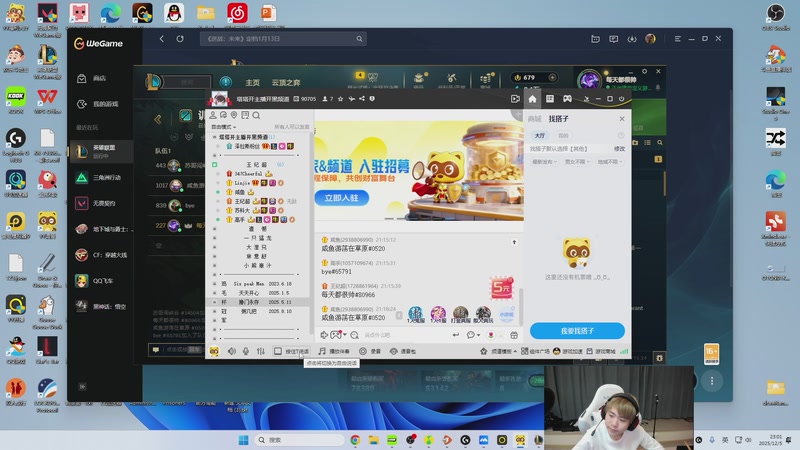Open WeGame user avatar in header

click(650, 39)
